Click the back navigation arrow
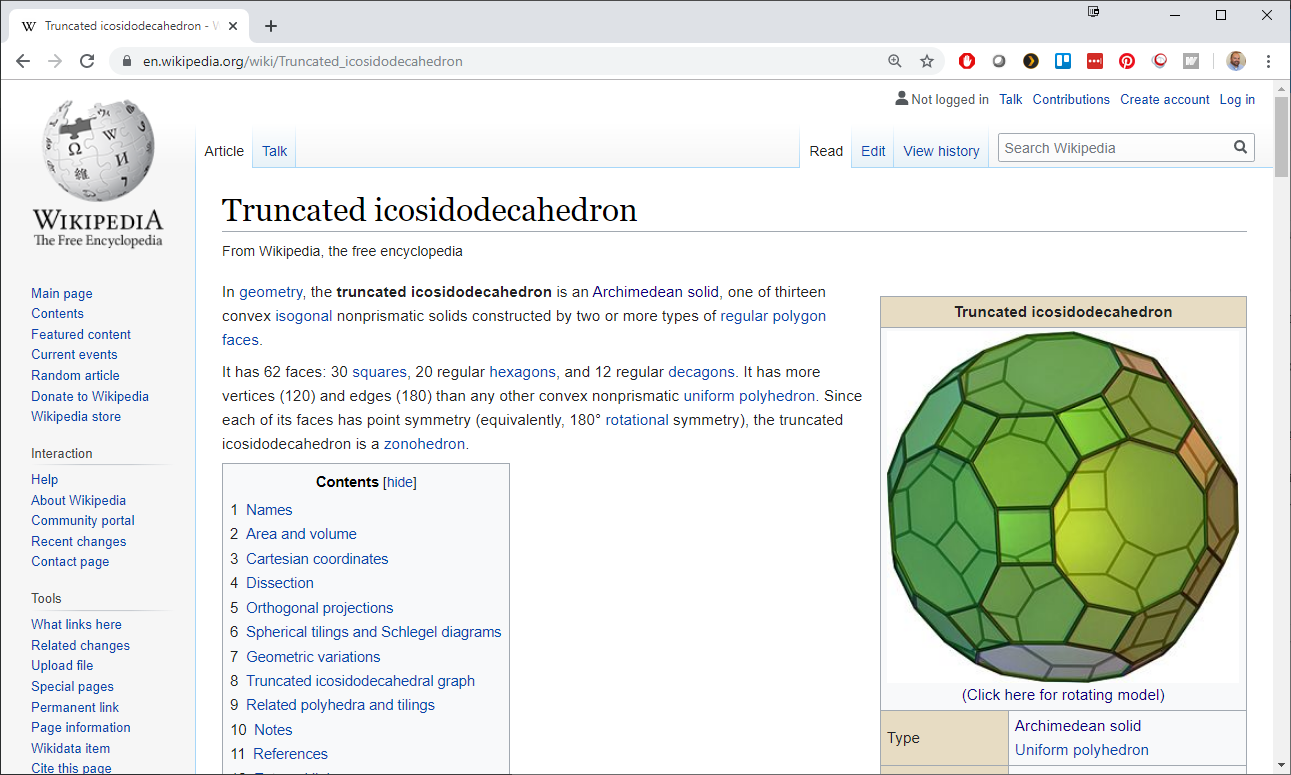Screen dimensions: 1291x775 [23, 61]
